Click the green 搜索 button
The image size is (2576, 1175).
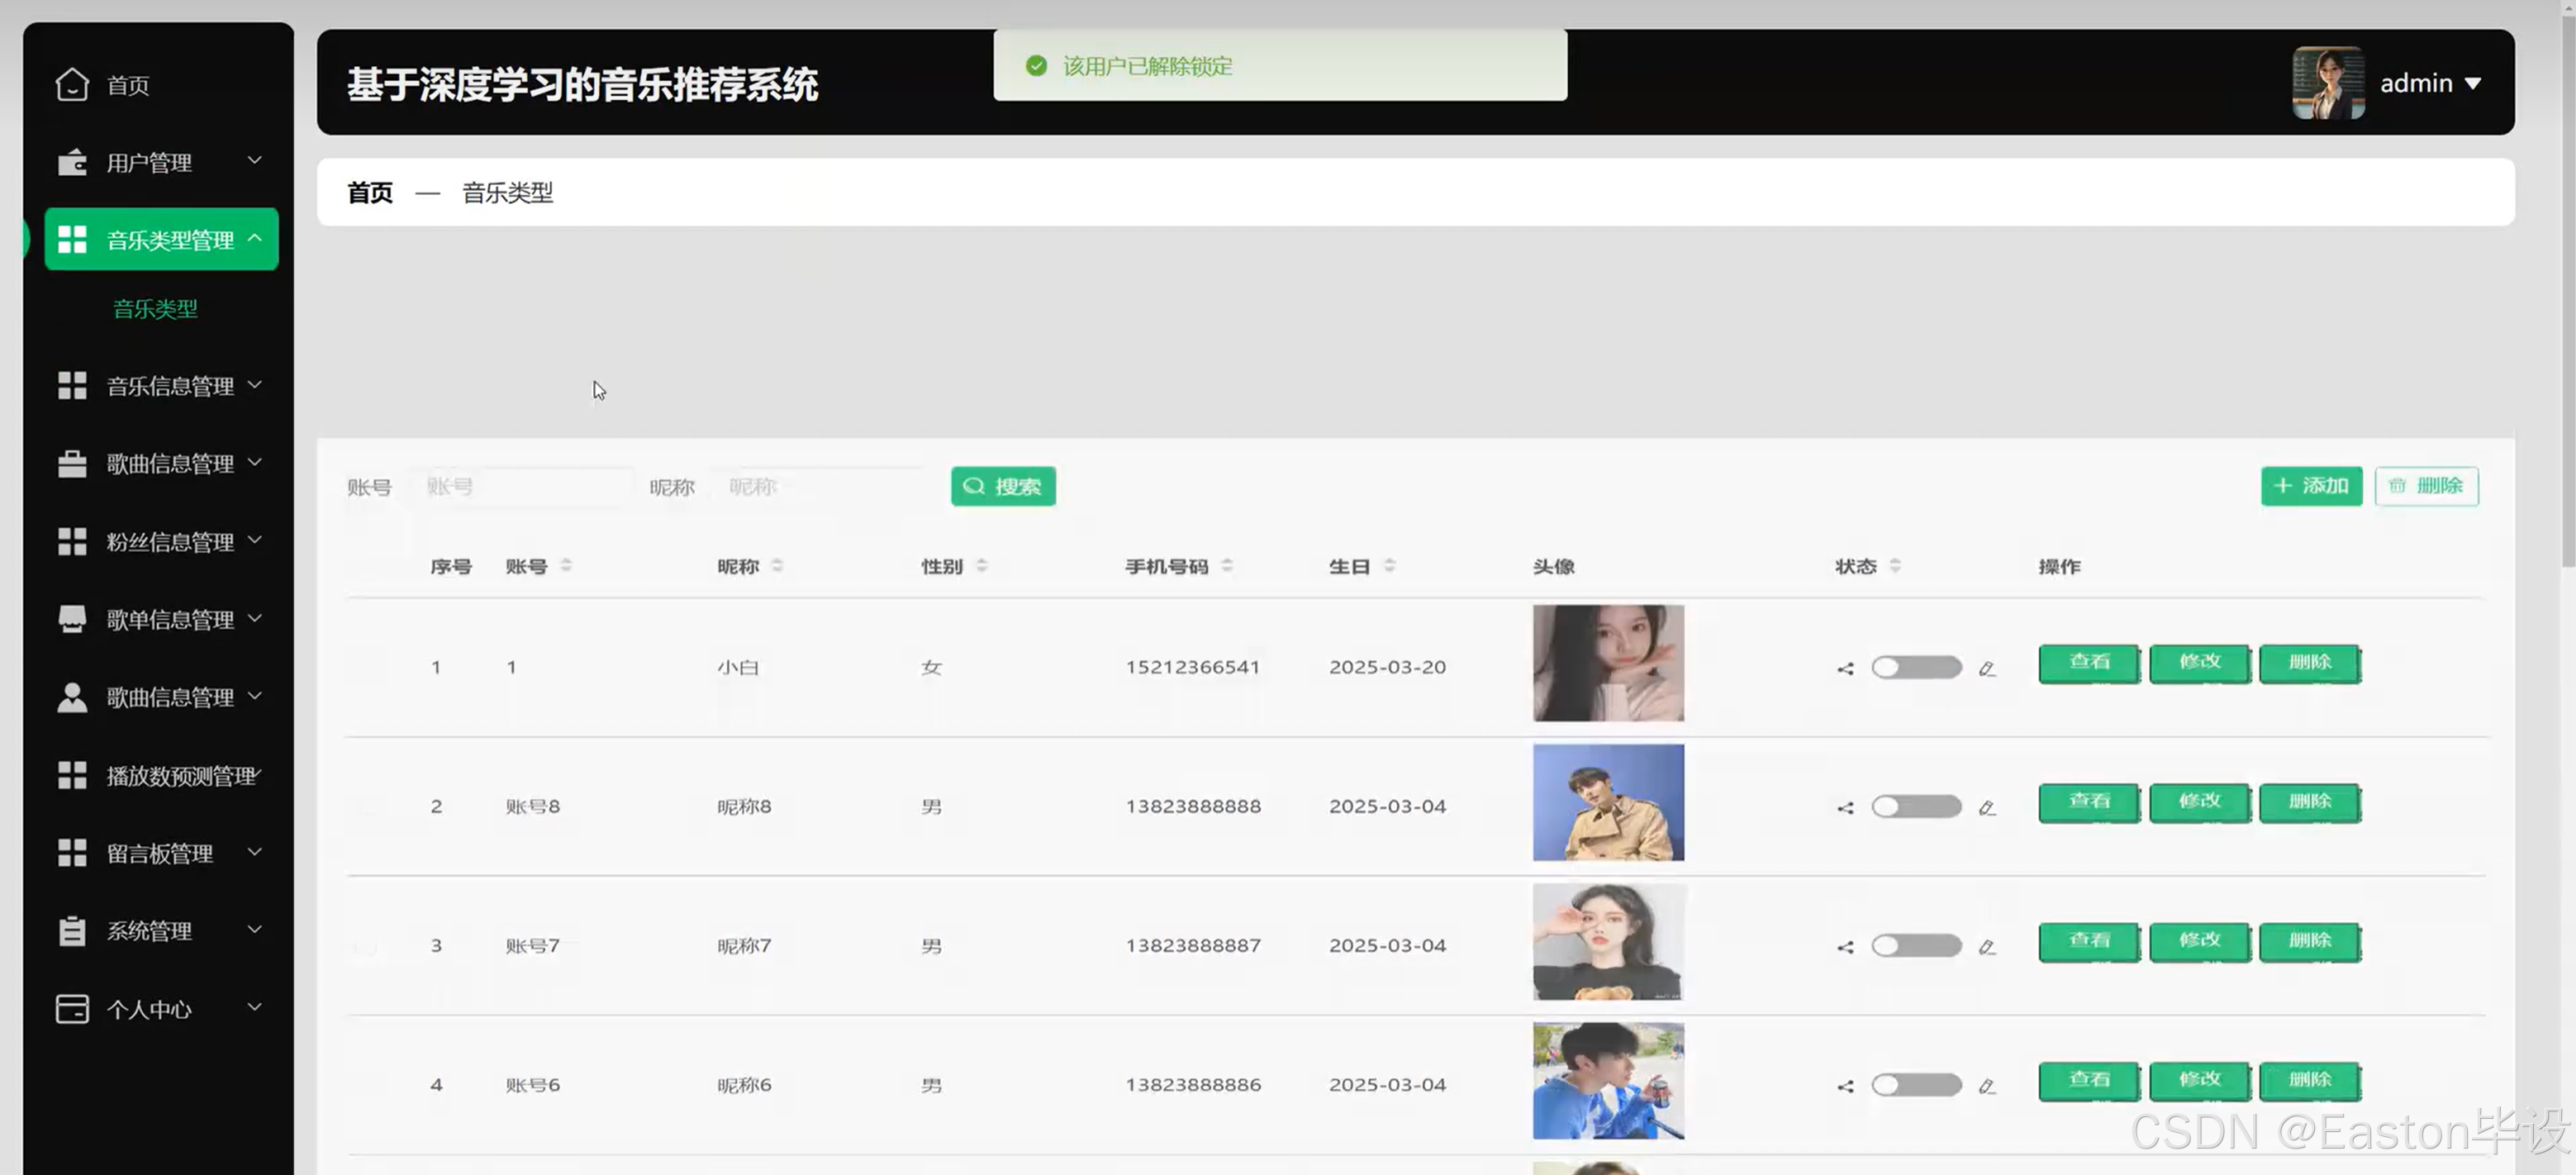tap(1003, 486)
